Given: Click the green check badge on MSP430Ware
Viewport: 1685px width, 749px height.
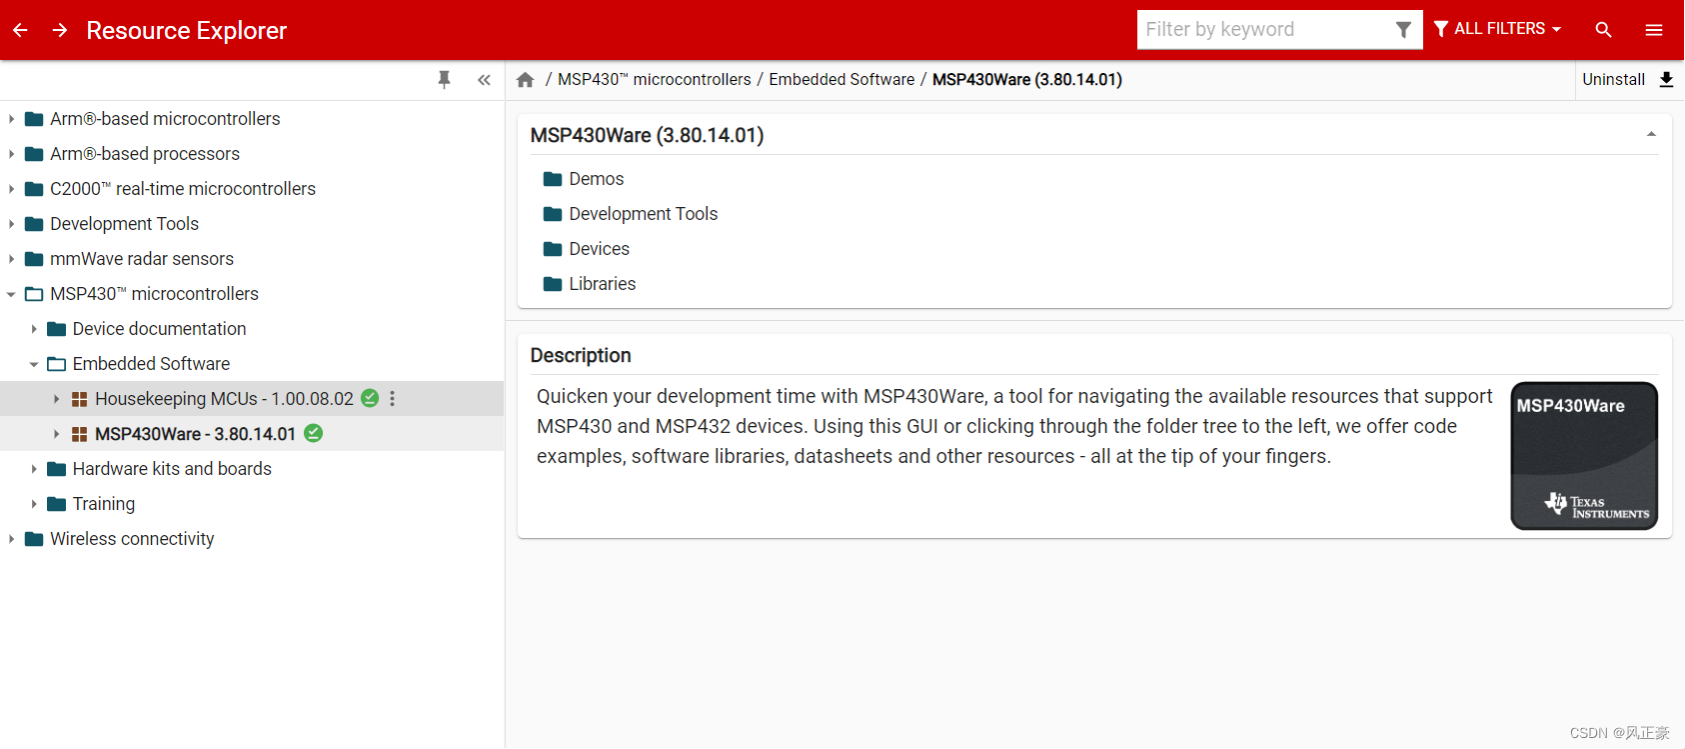Looking at the screenshot, I should (313, 433).
